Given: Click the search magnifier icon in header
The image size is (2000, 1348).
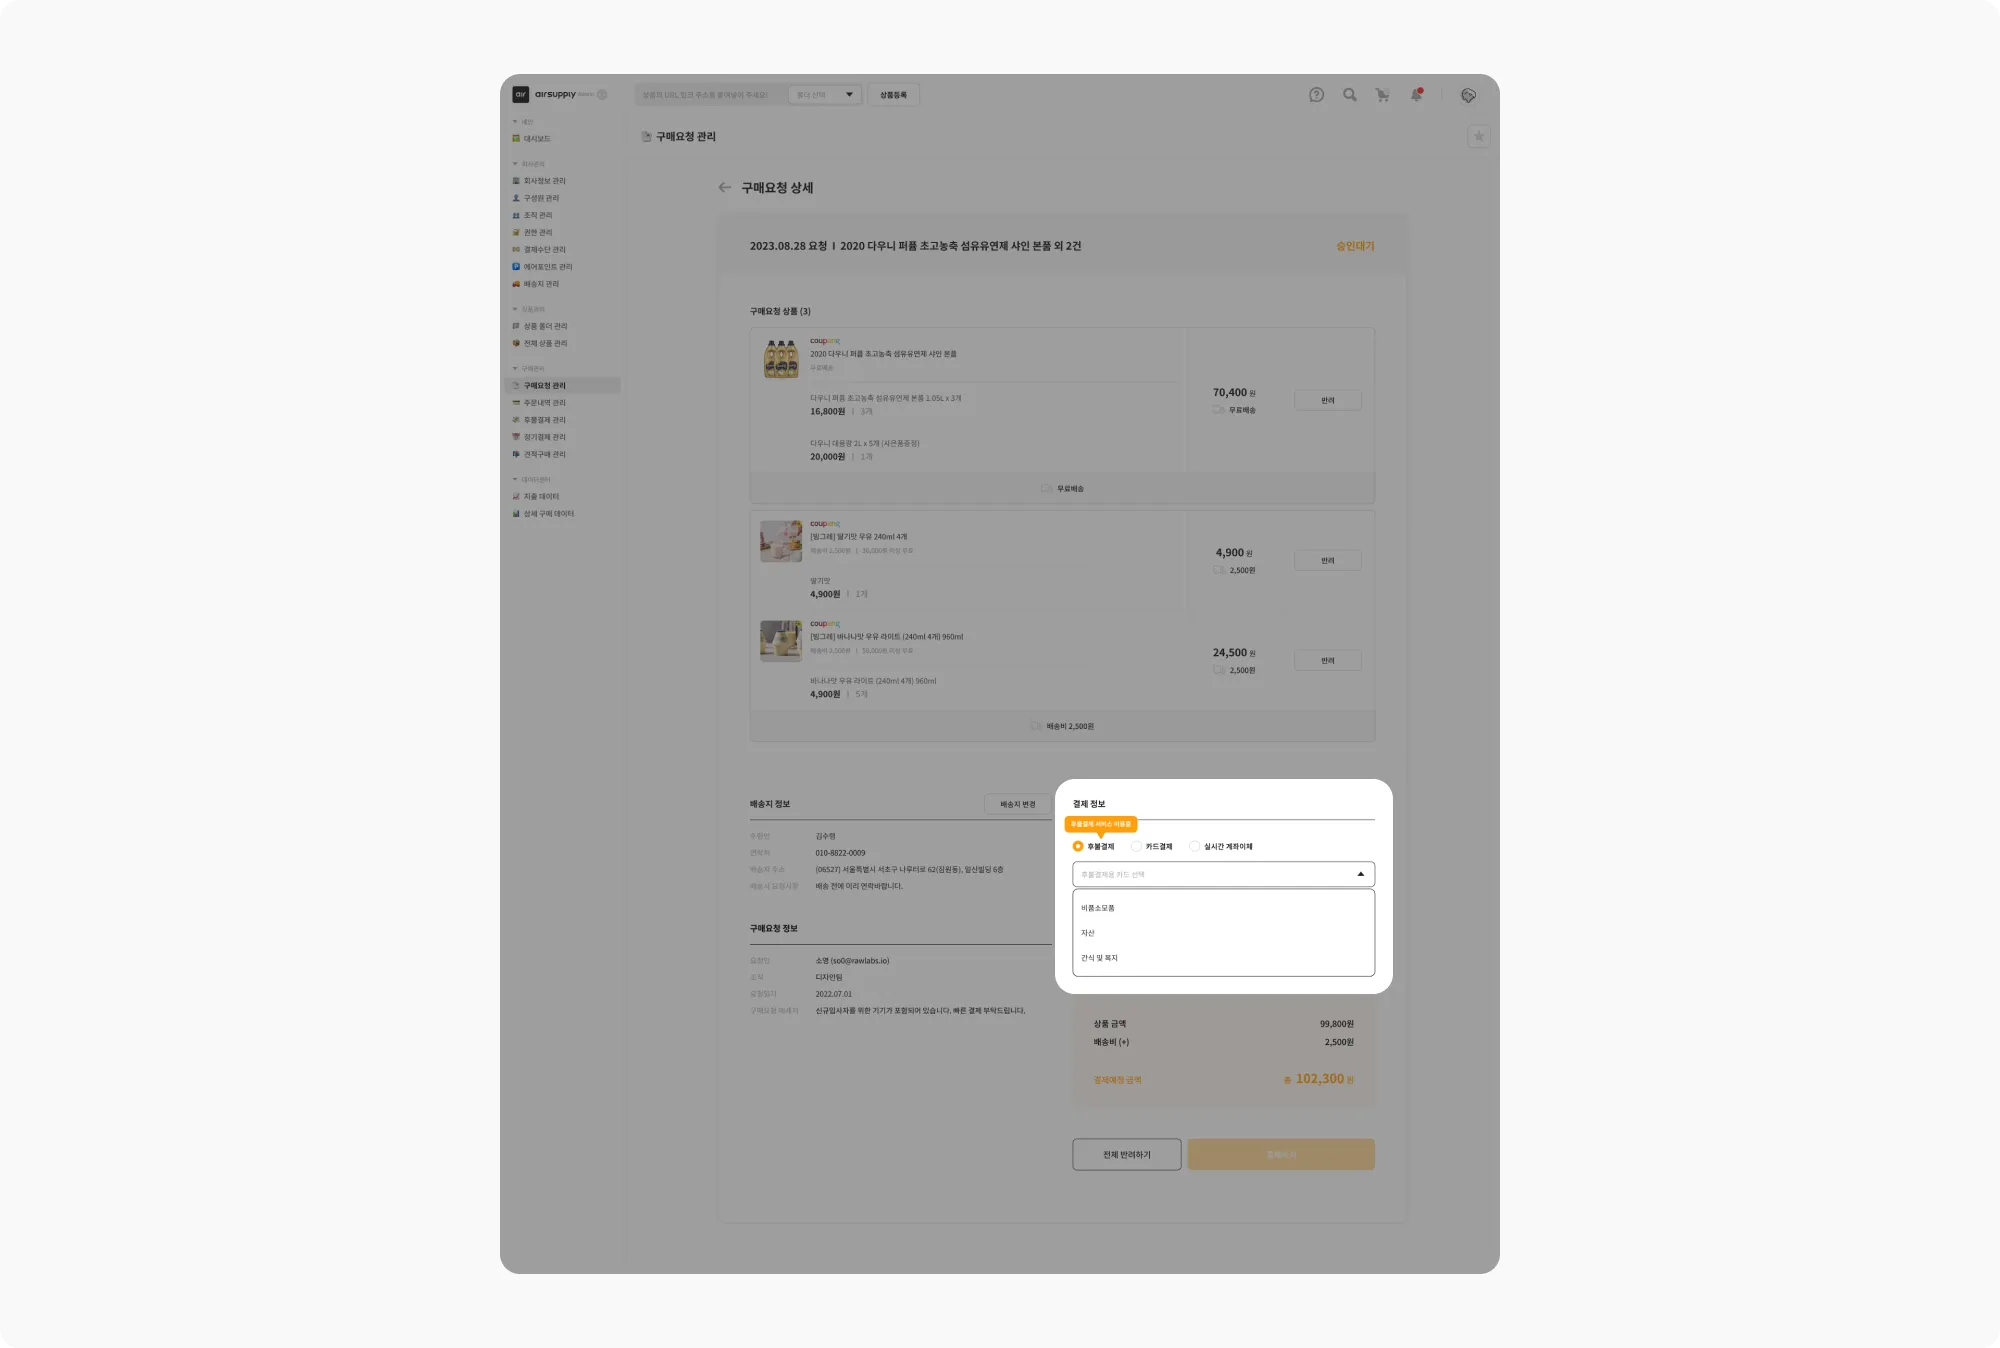Looking at the screenshot, I should click(1350, 95).
